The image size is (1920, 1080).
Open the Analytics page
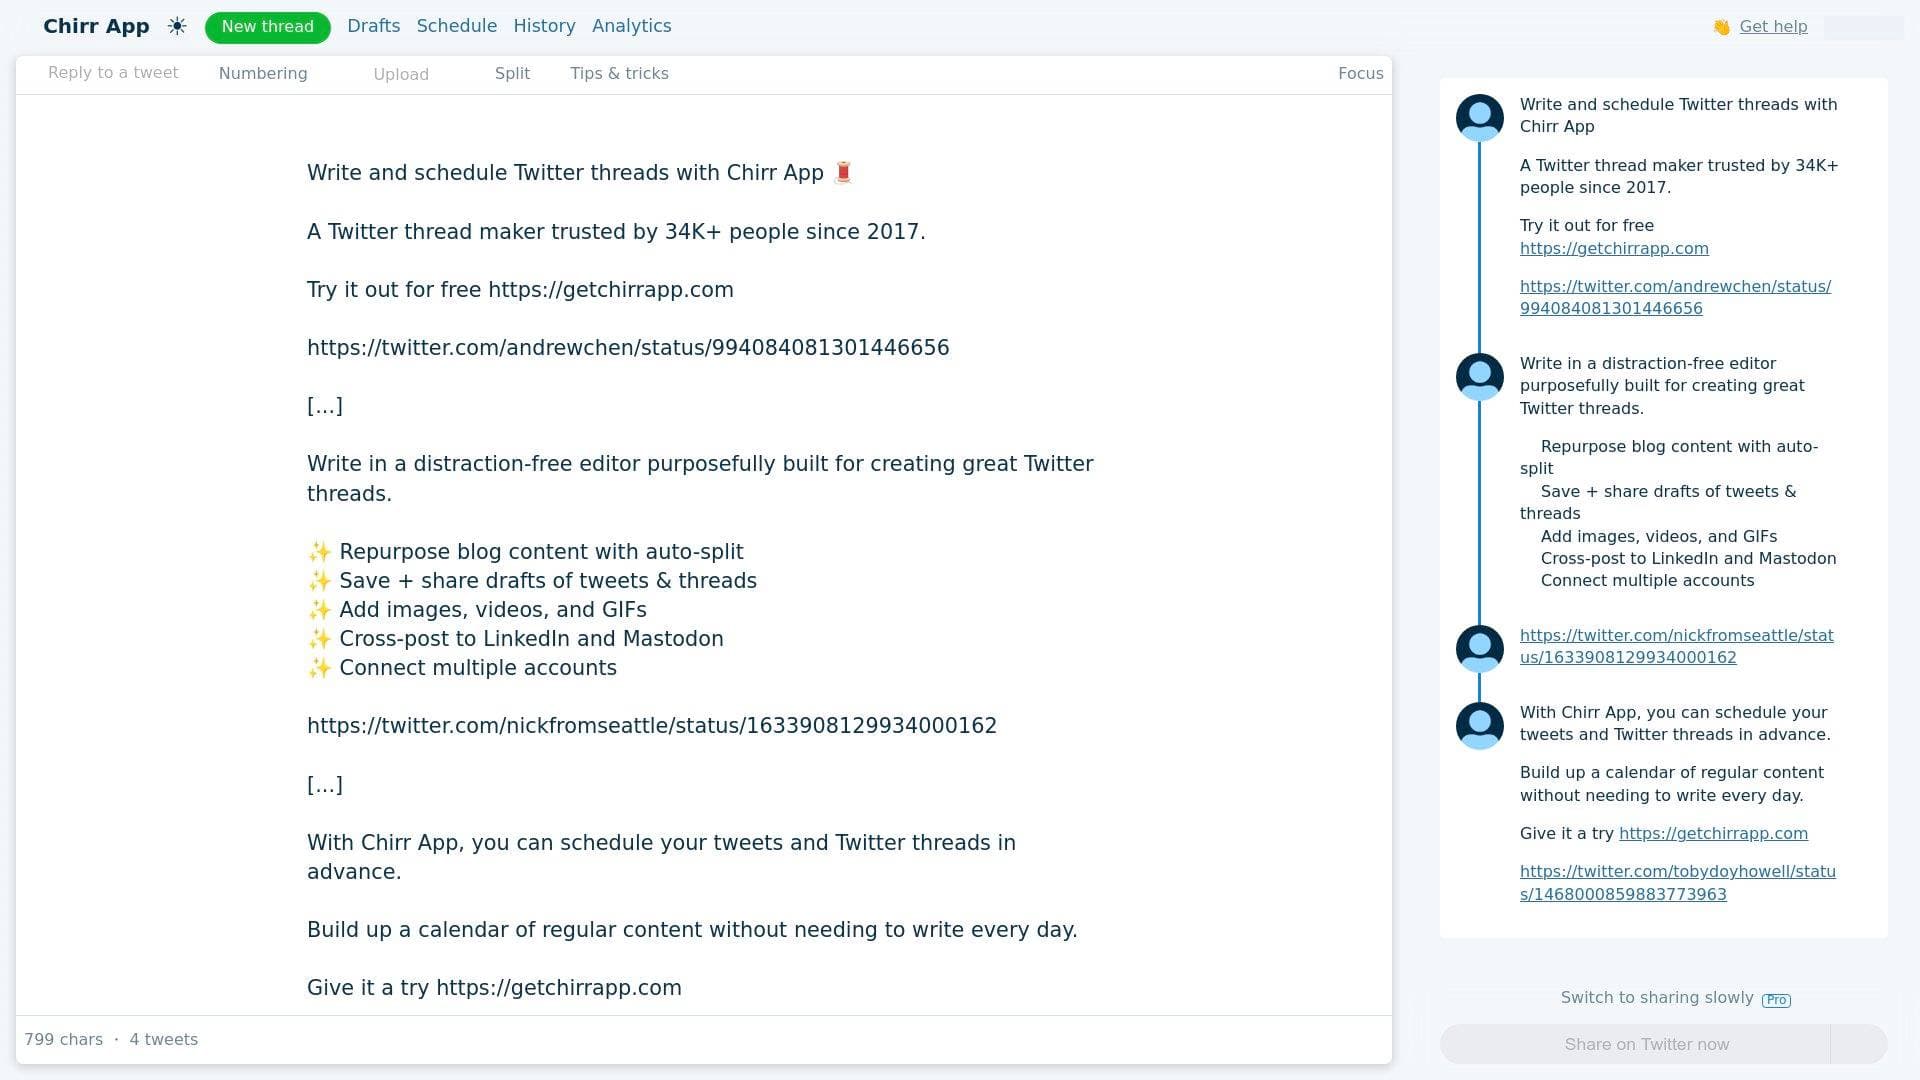tap(631, 26)
